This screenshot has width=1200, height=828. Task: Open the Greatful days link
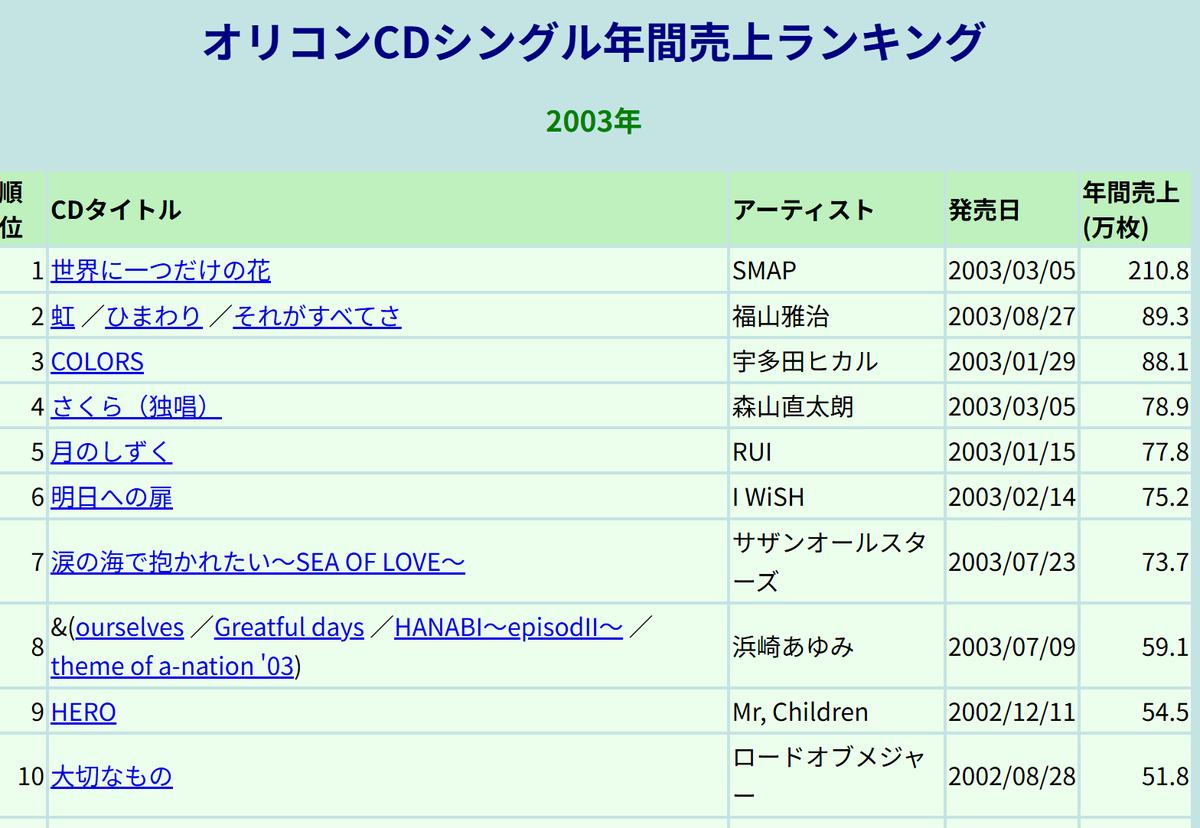point(289,627)
